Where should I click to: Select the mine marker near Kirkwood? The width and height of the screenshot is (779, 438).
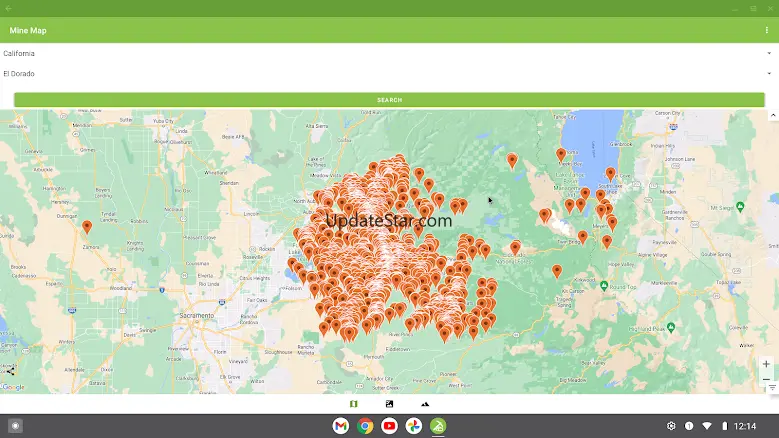point(557,271)
